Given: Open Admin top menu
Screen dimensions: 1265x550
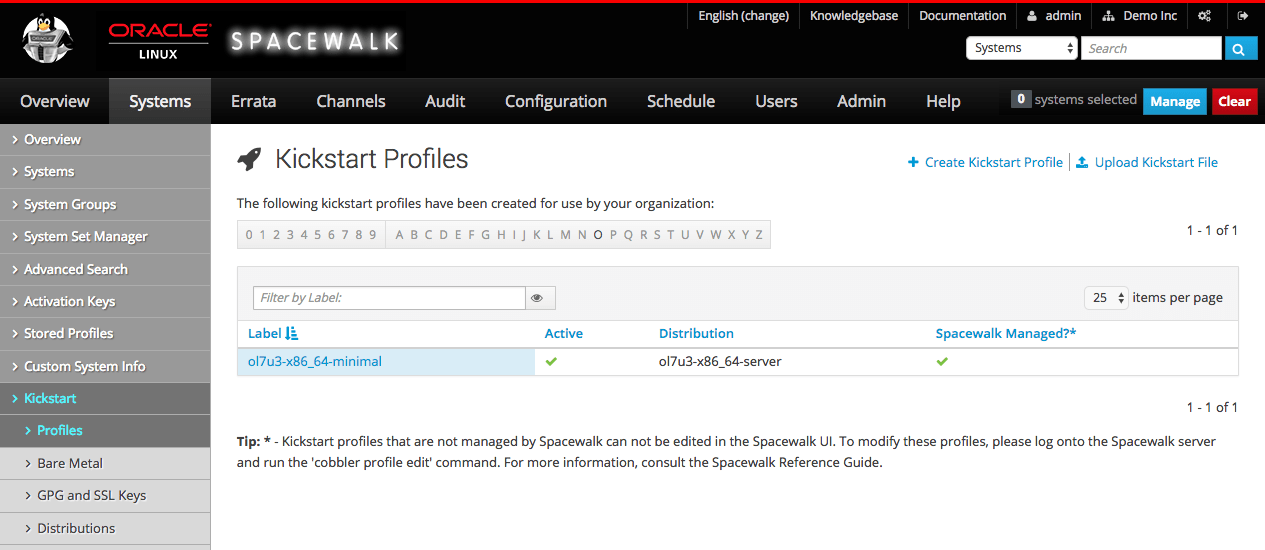Looking at the screenshot, I should tap(862, 101).
